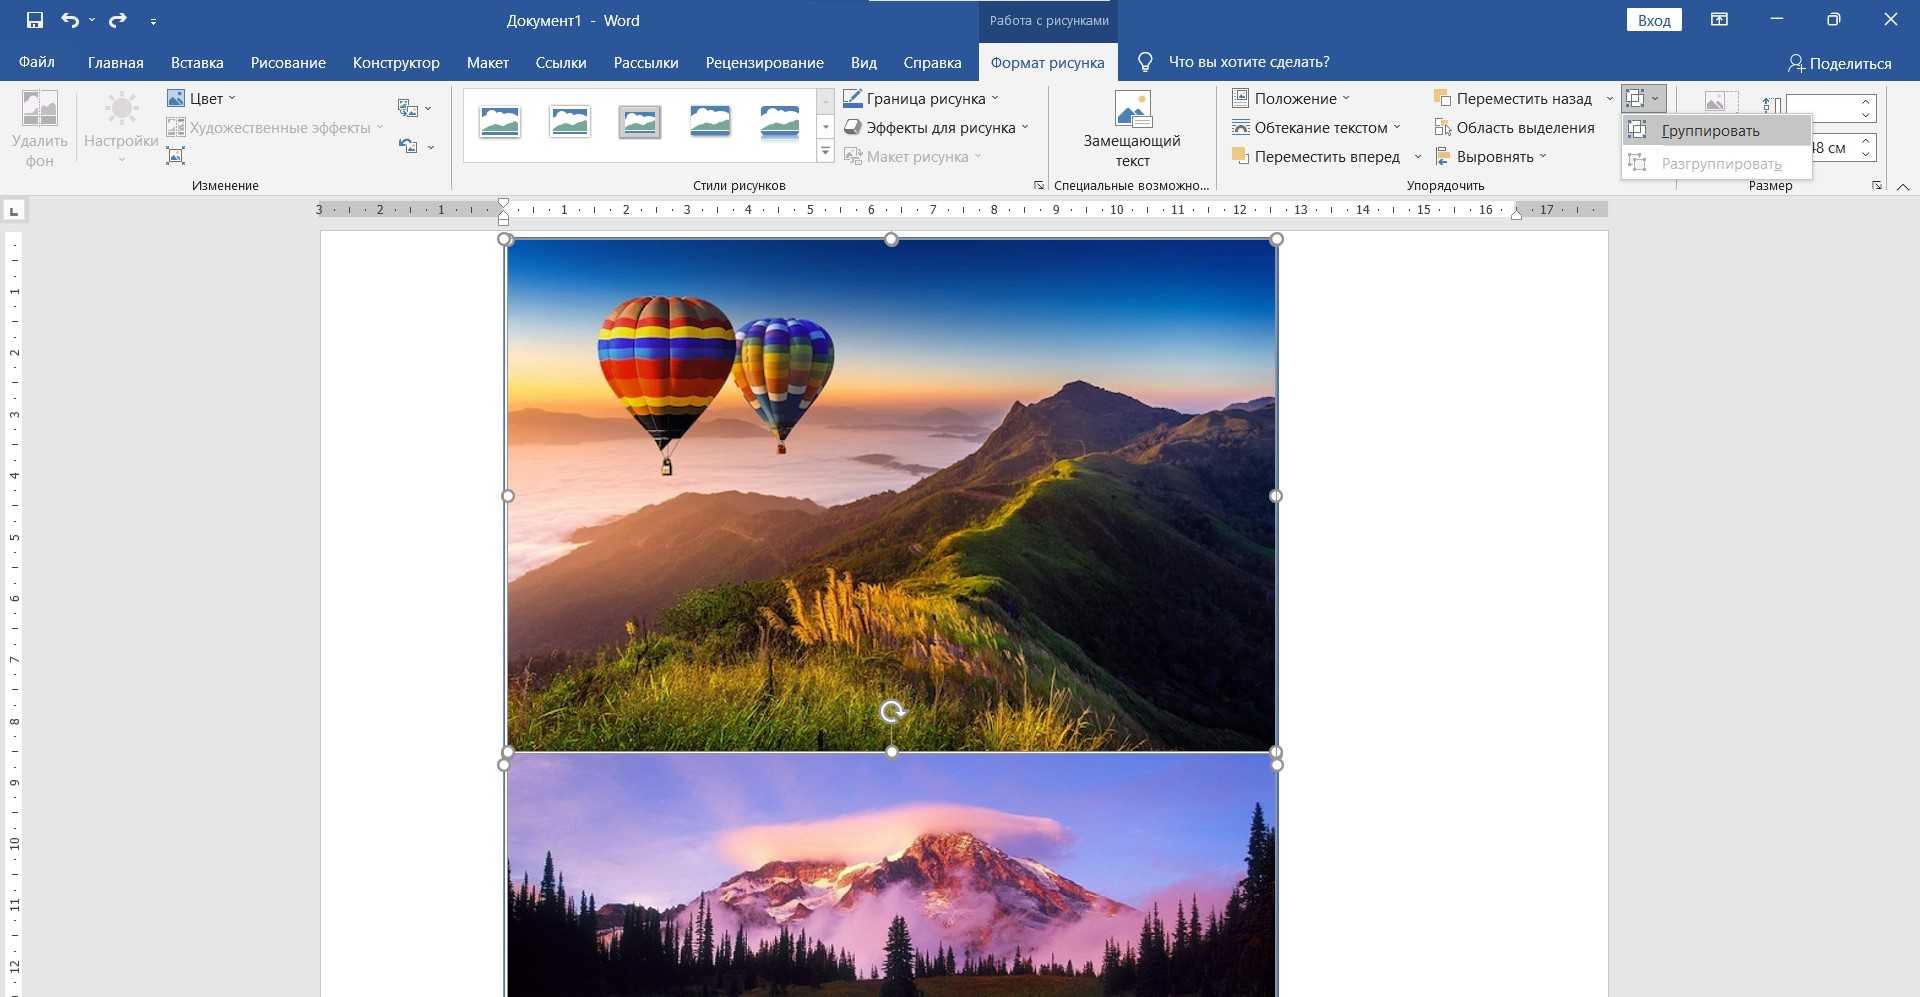The height and width of the screenshot is (997, 1920).
Task: Open the Замещающий текст (alt text) pane
Action: pos(1132,129)
